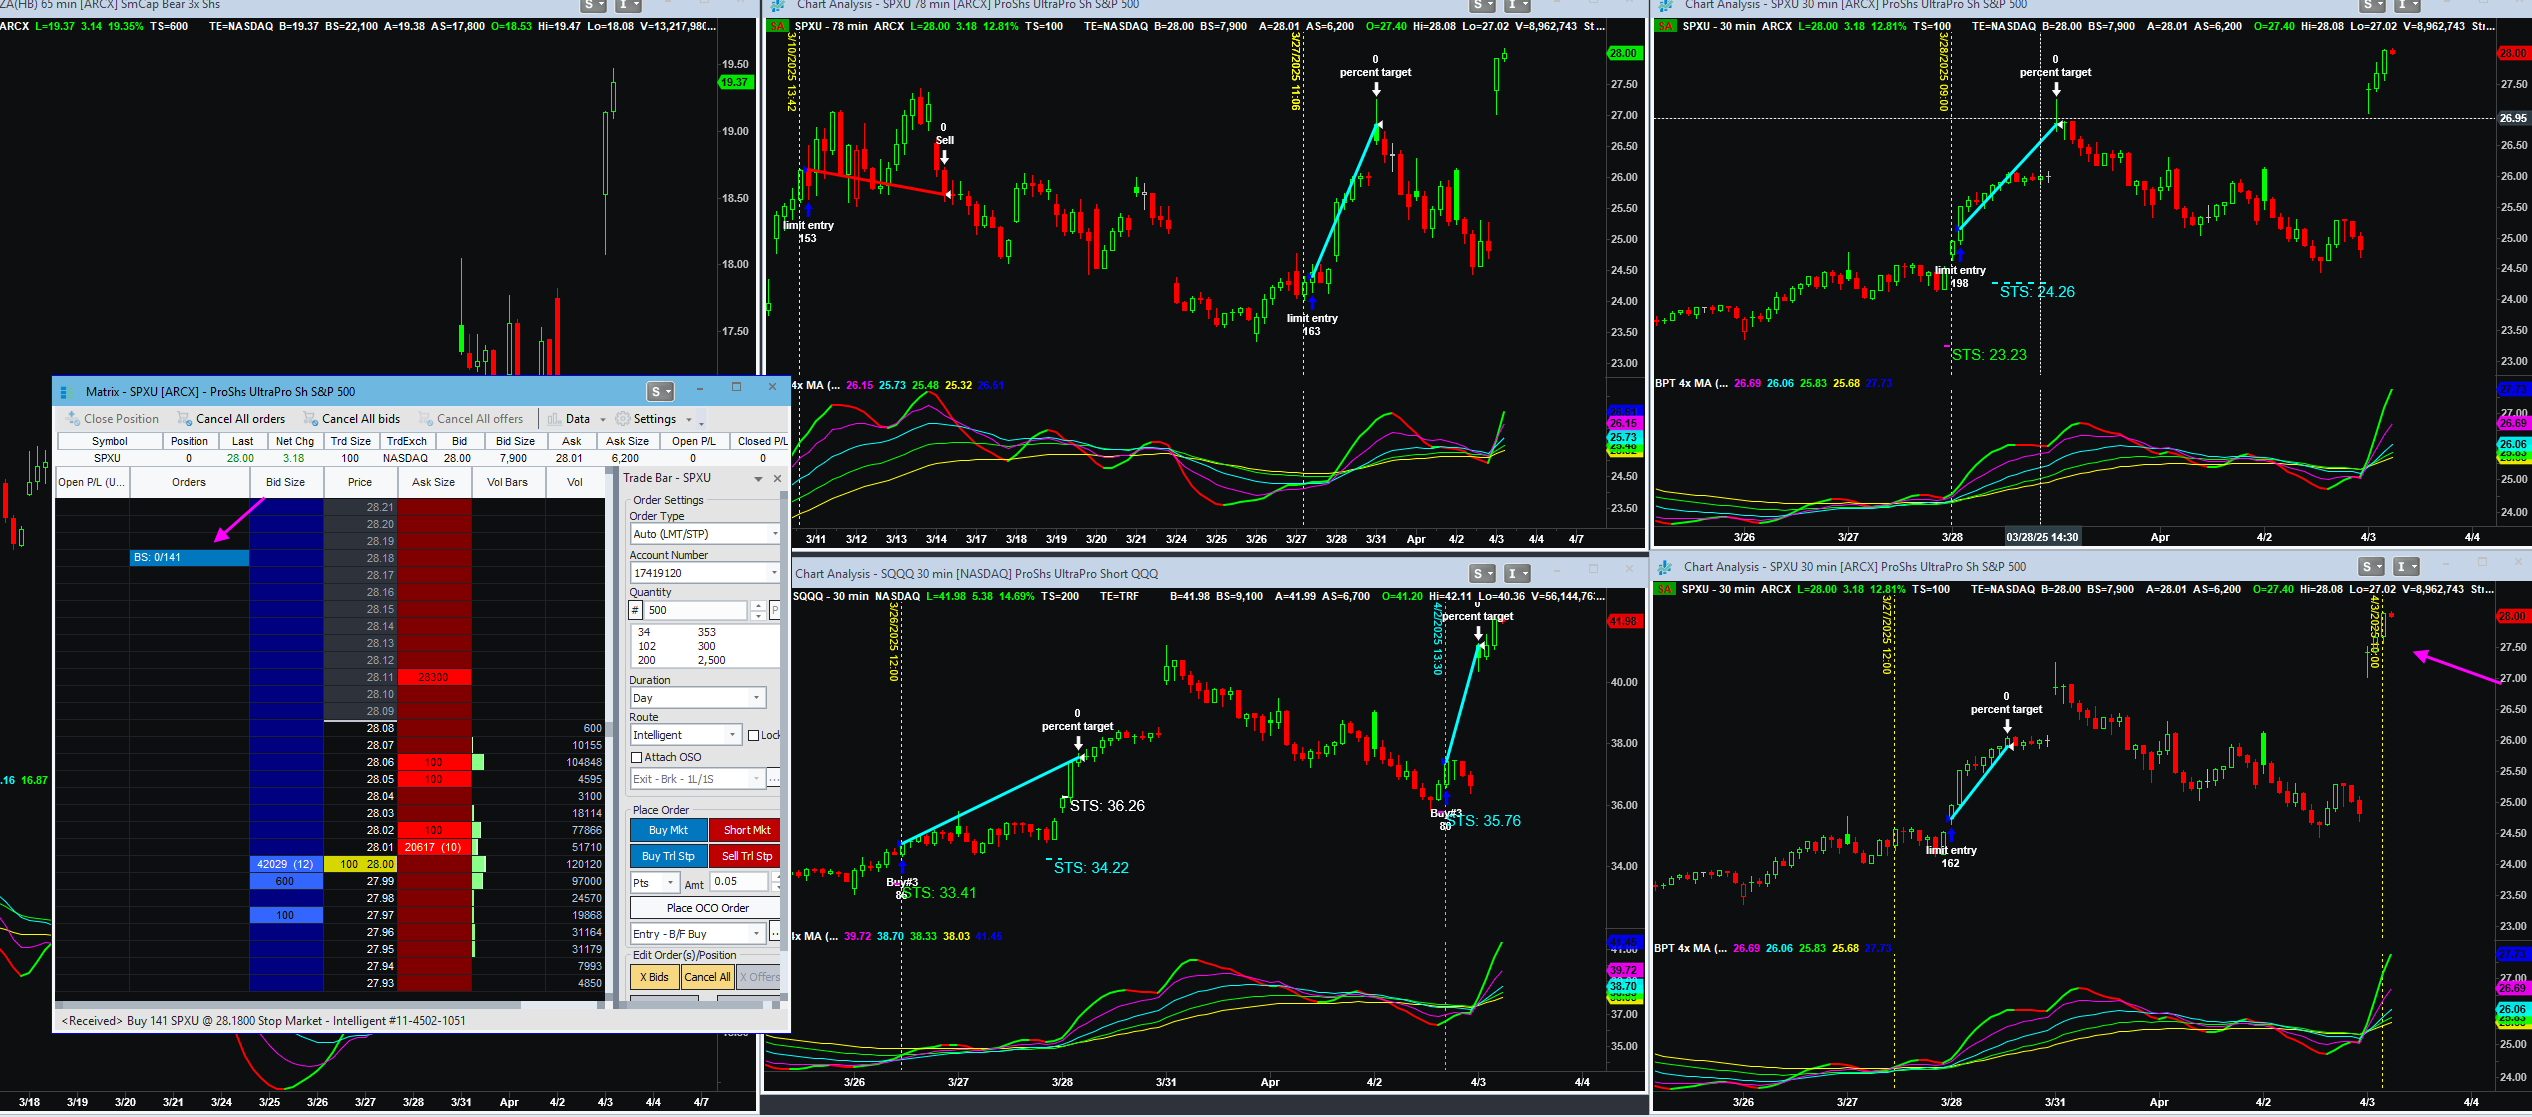
Task: Click the BS: 0/141 order cell
Action: pyautogui.click(x=189, y=558)
